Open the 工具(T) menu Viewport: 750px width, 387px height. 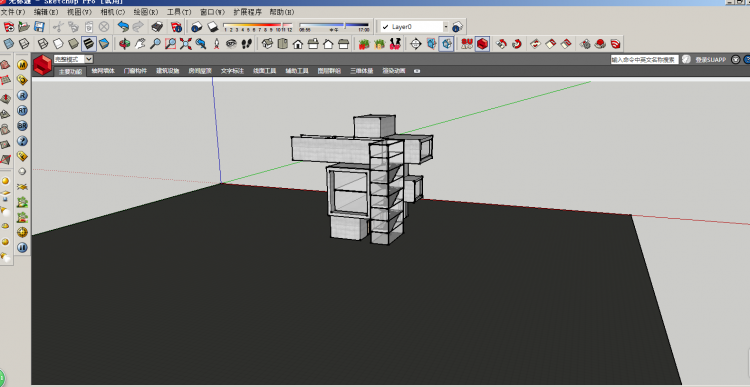(179, 12)
